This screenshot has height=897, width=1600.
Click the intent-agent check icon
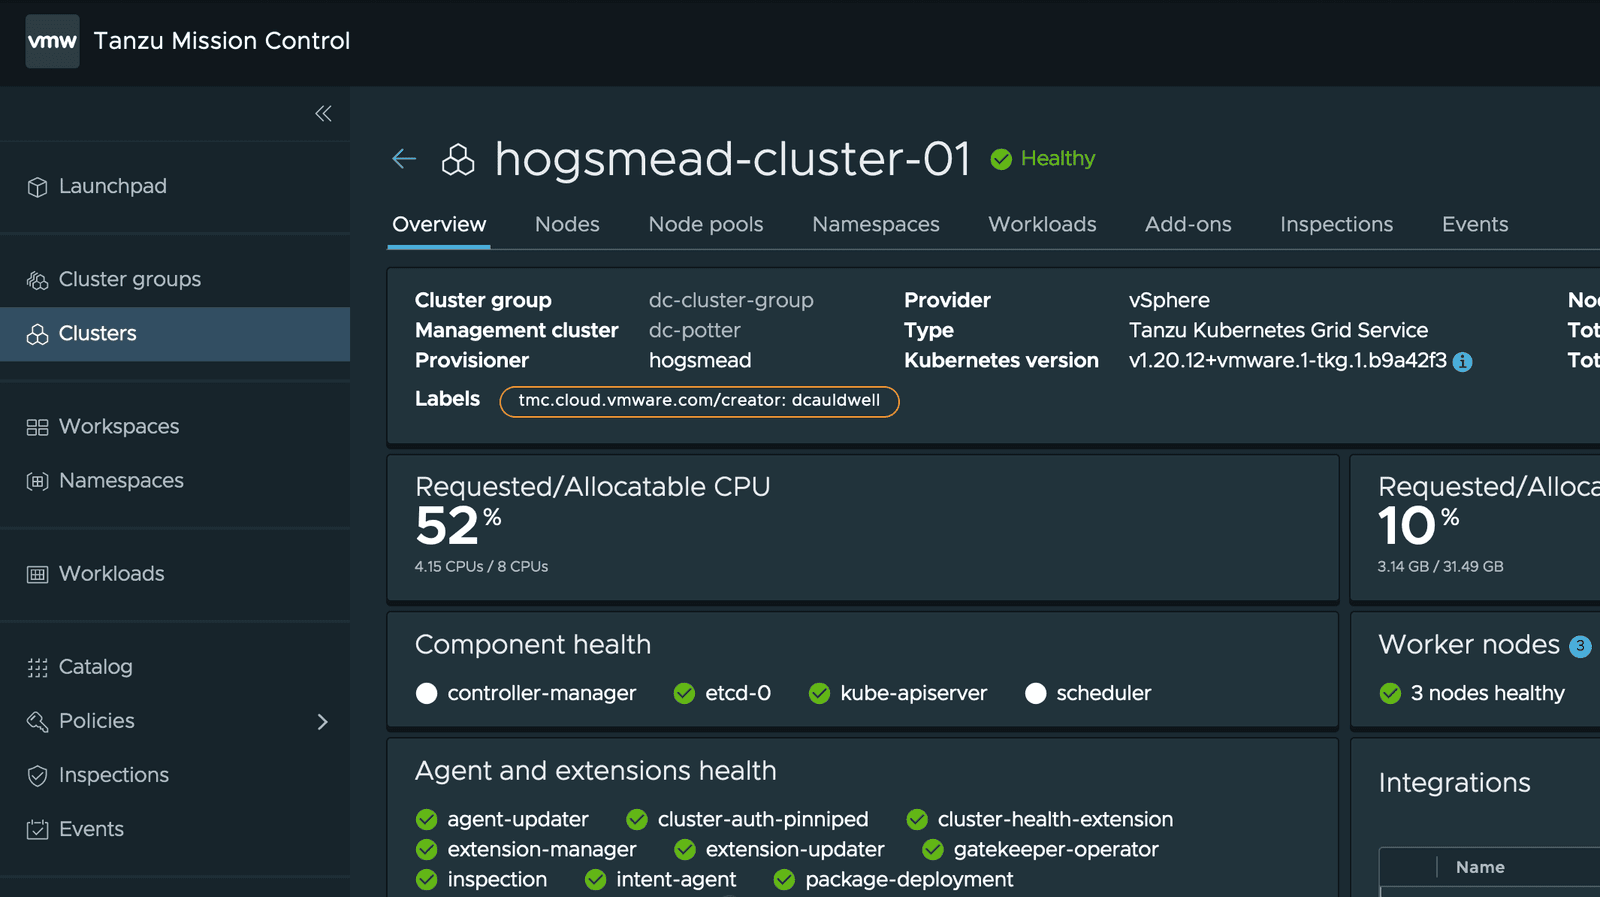tap(596, 880)
